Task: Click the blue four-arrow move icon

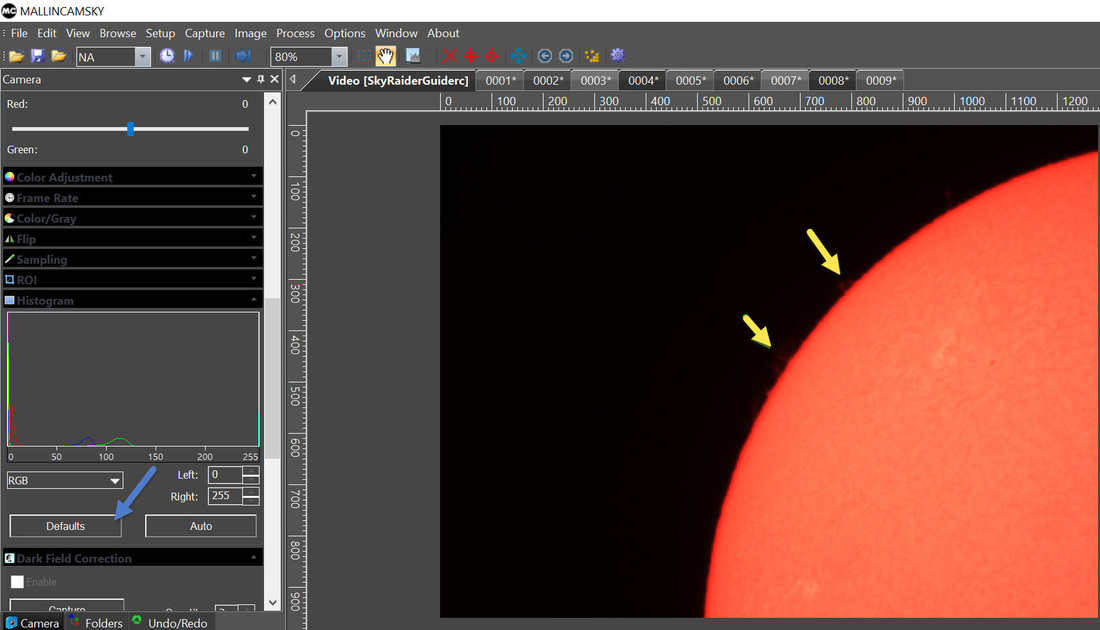Action: point(518,56)
